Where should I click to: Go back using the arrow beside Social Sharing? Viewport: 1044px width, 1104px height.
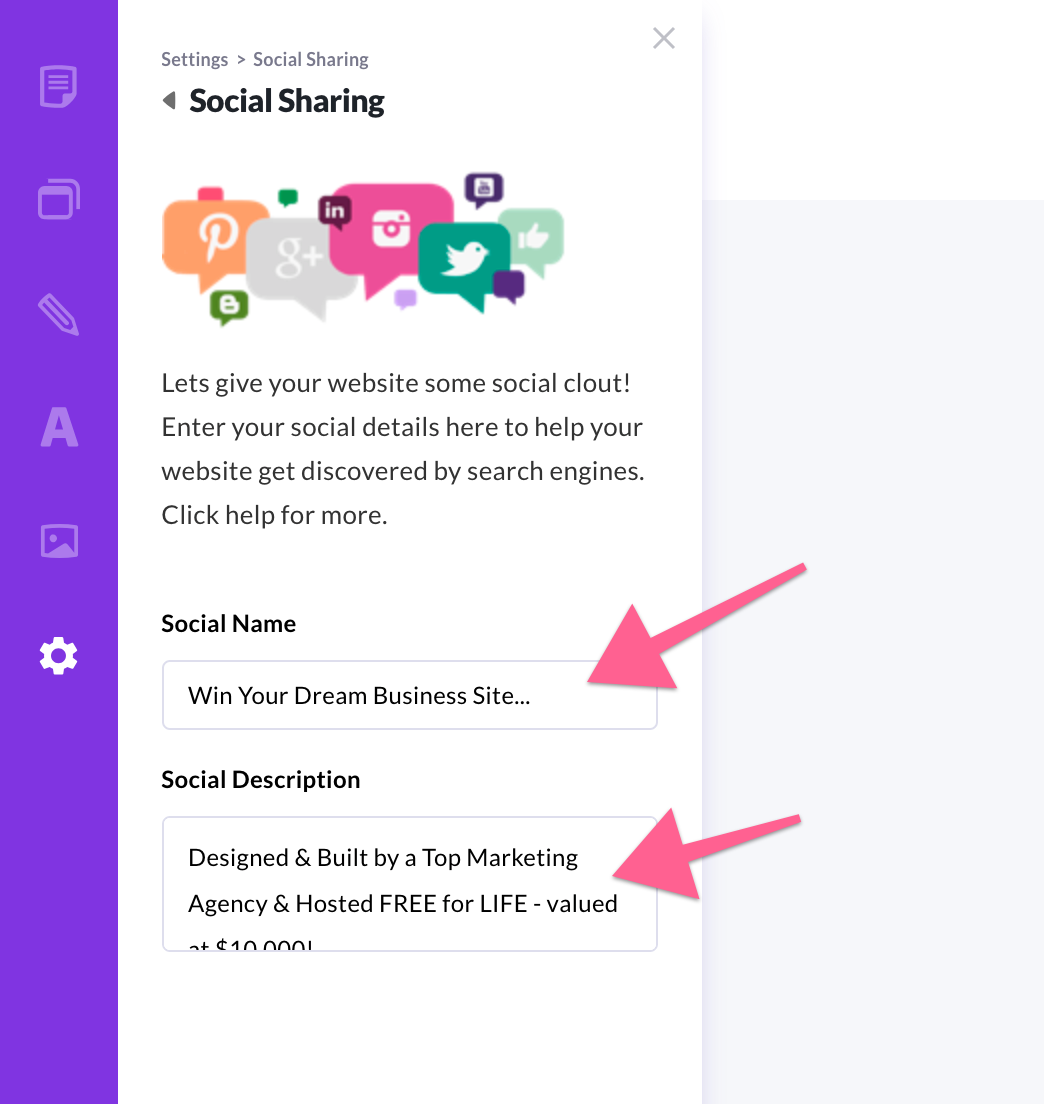click(x=170, y=101)
